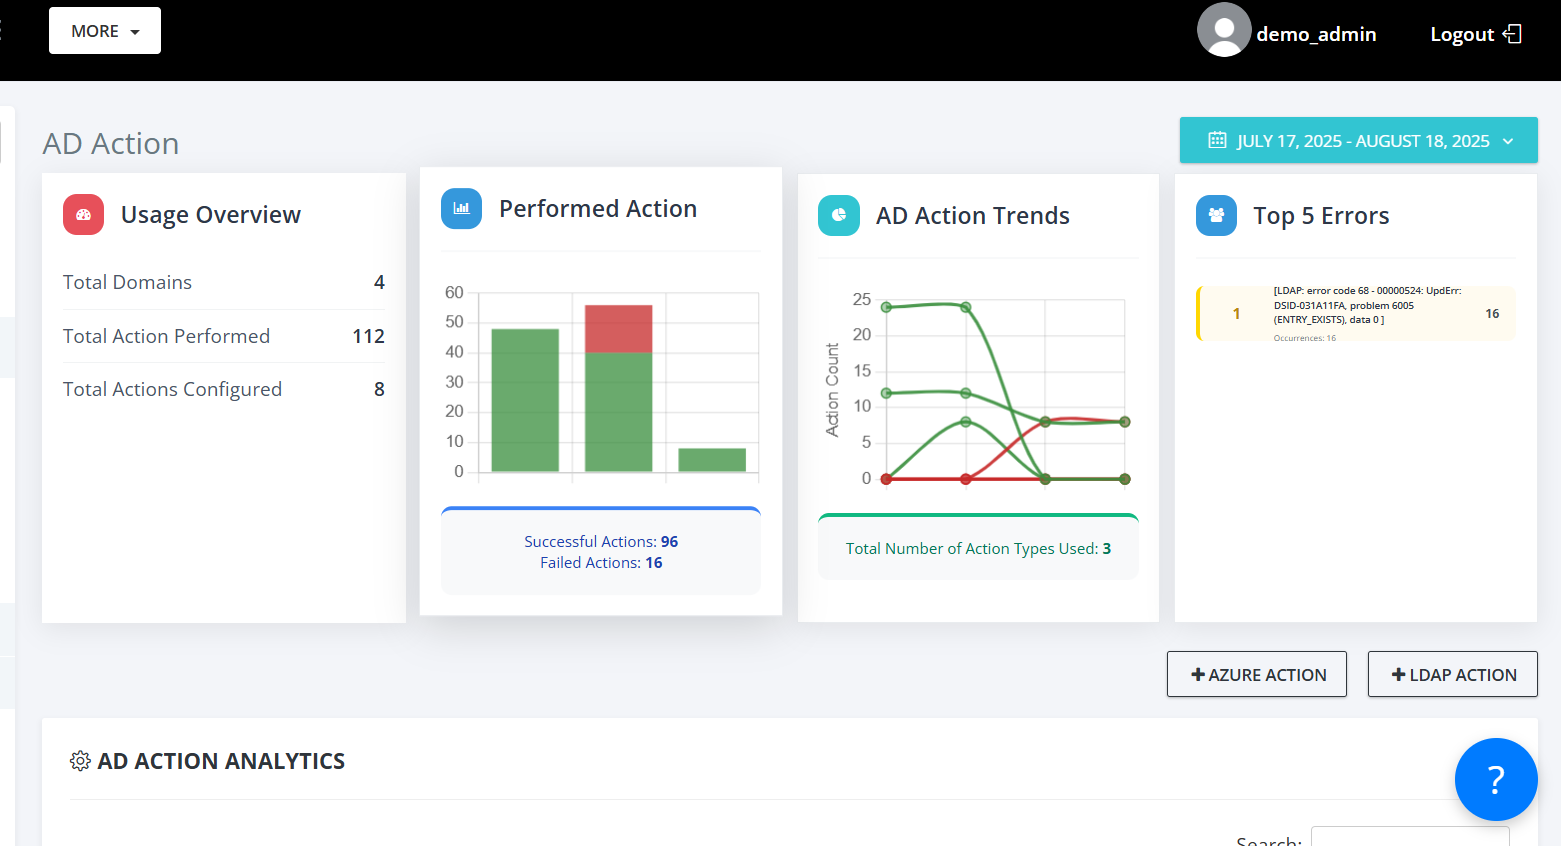This screenshot has width=1561, height=846.
Task: Click the AD Action Analytics settings gear
Action: 80,761
